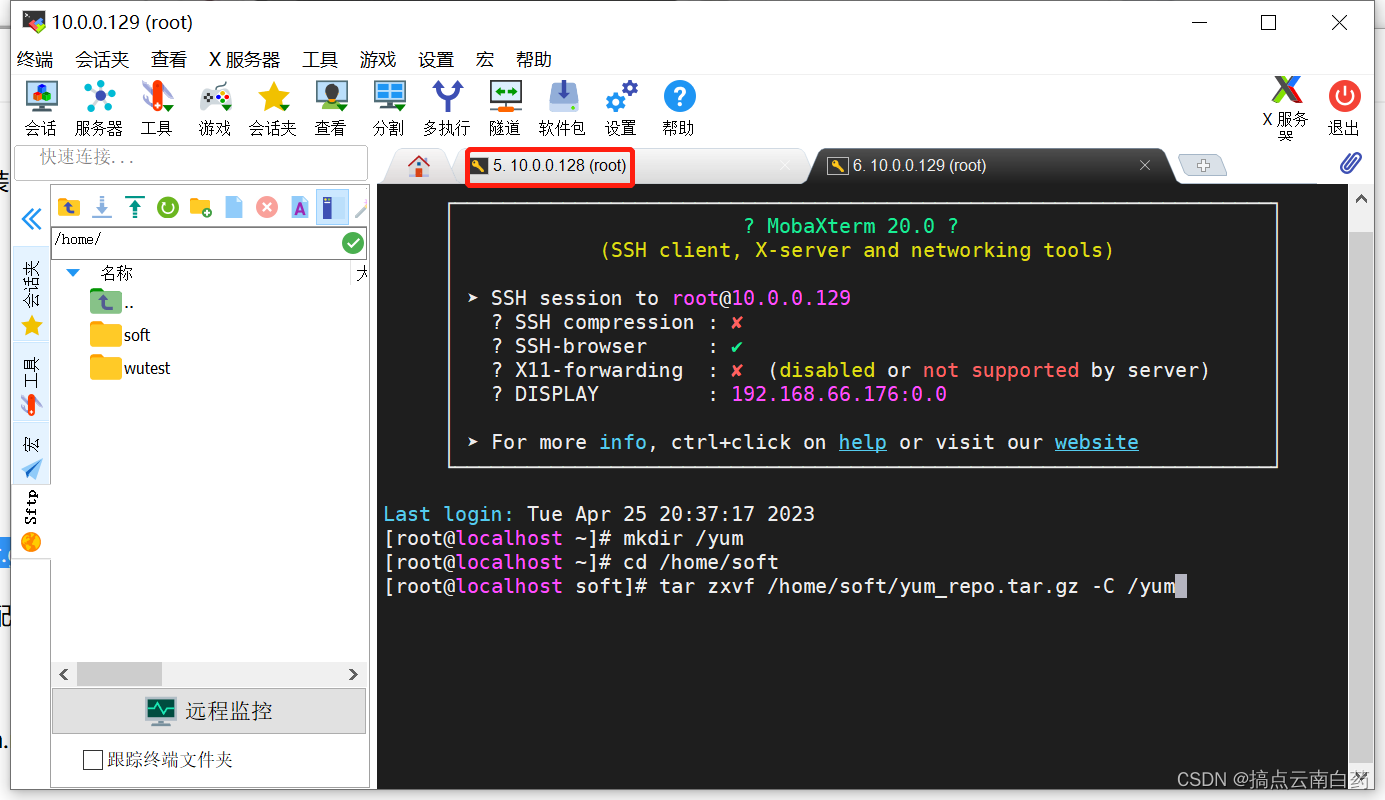Open the Session creation icon
The height and width of the screenshot is (800, 1385).
[41, 97]
